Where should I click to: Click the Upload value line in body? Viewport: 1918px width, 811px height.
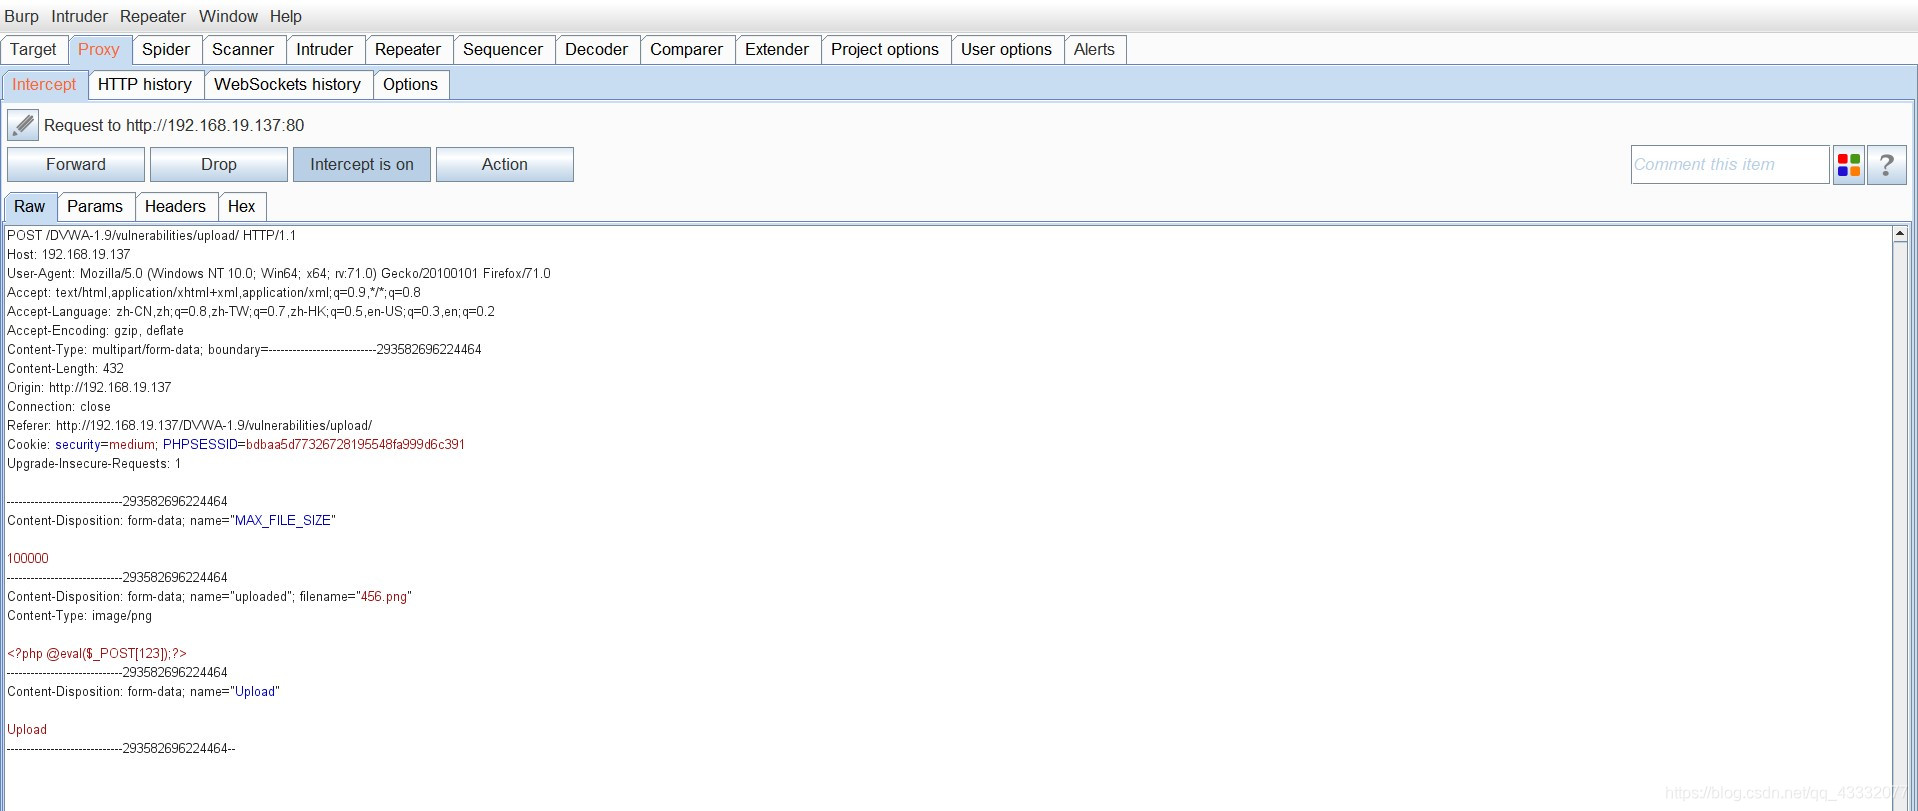[27, 730]
